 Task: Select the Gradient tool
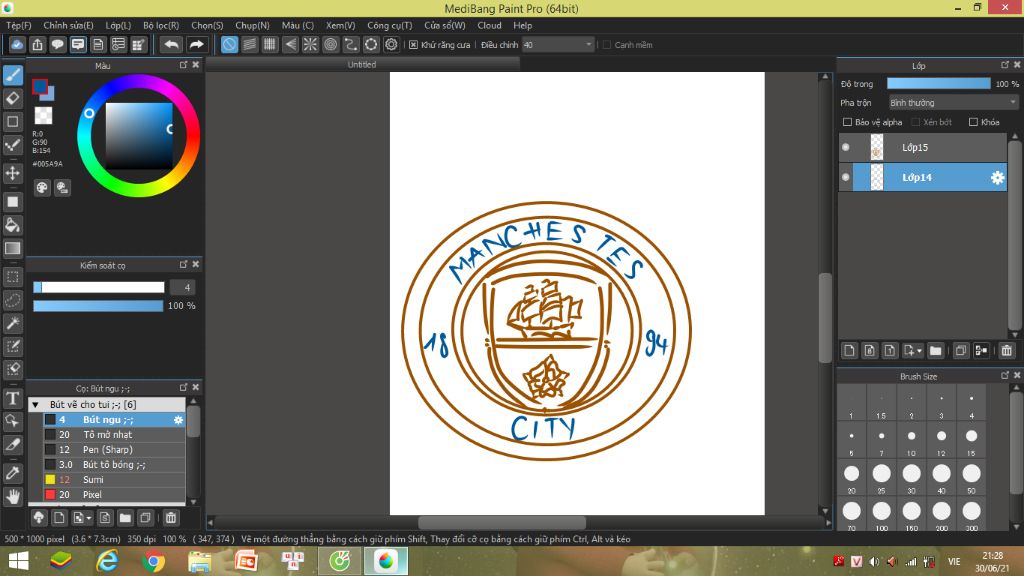[12, 248]
